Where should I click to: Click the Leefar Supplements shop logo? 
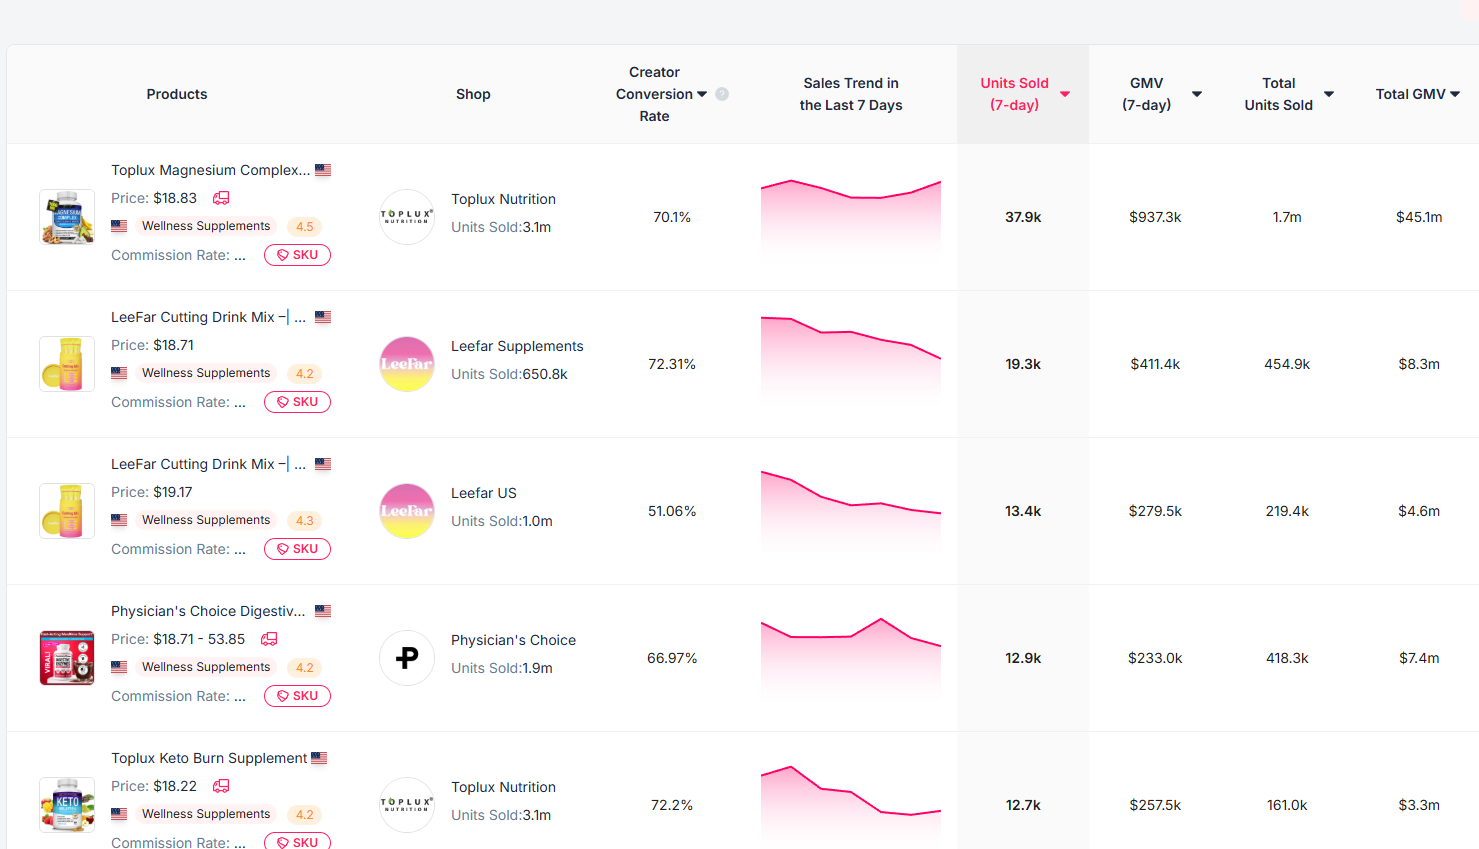407,364
